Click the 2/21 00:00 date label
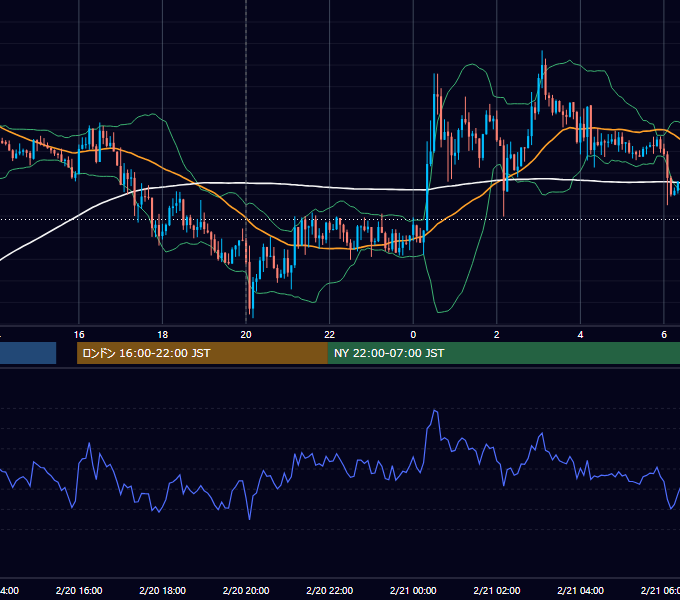 (x=413, y=590)
